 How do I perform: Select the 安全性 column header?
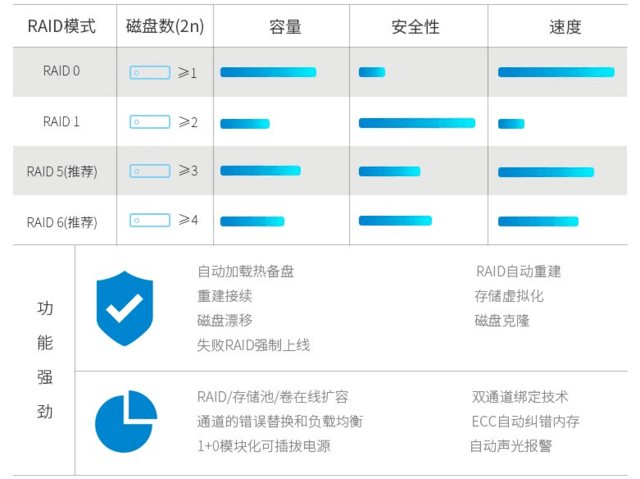(x=415, y=27)
